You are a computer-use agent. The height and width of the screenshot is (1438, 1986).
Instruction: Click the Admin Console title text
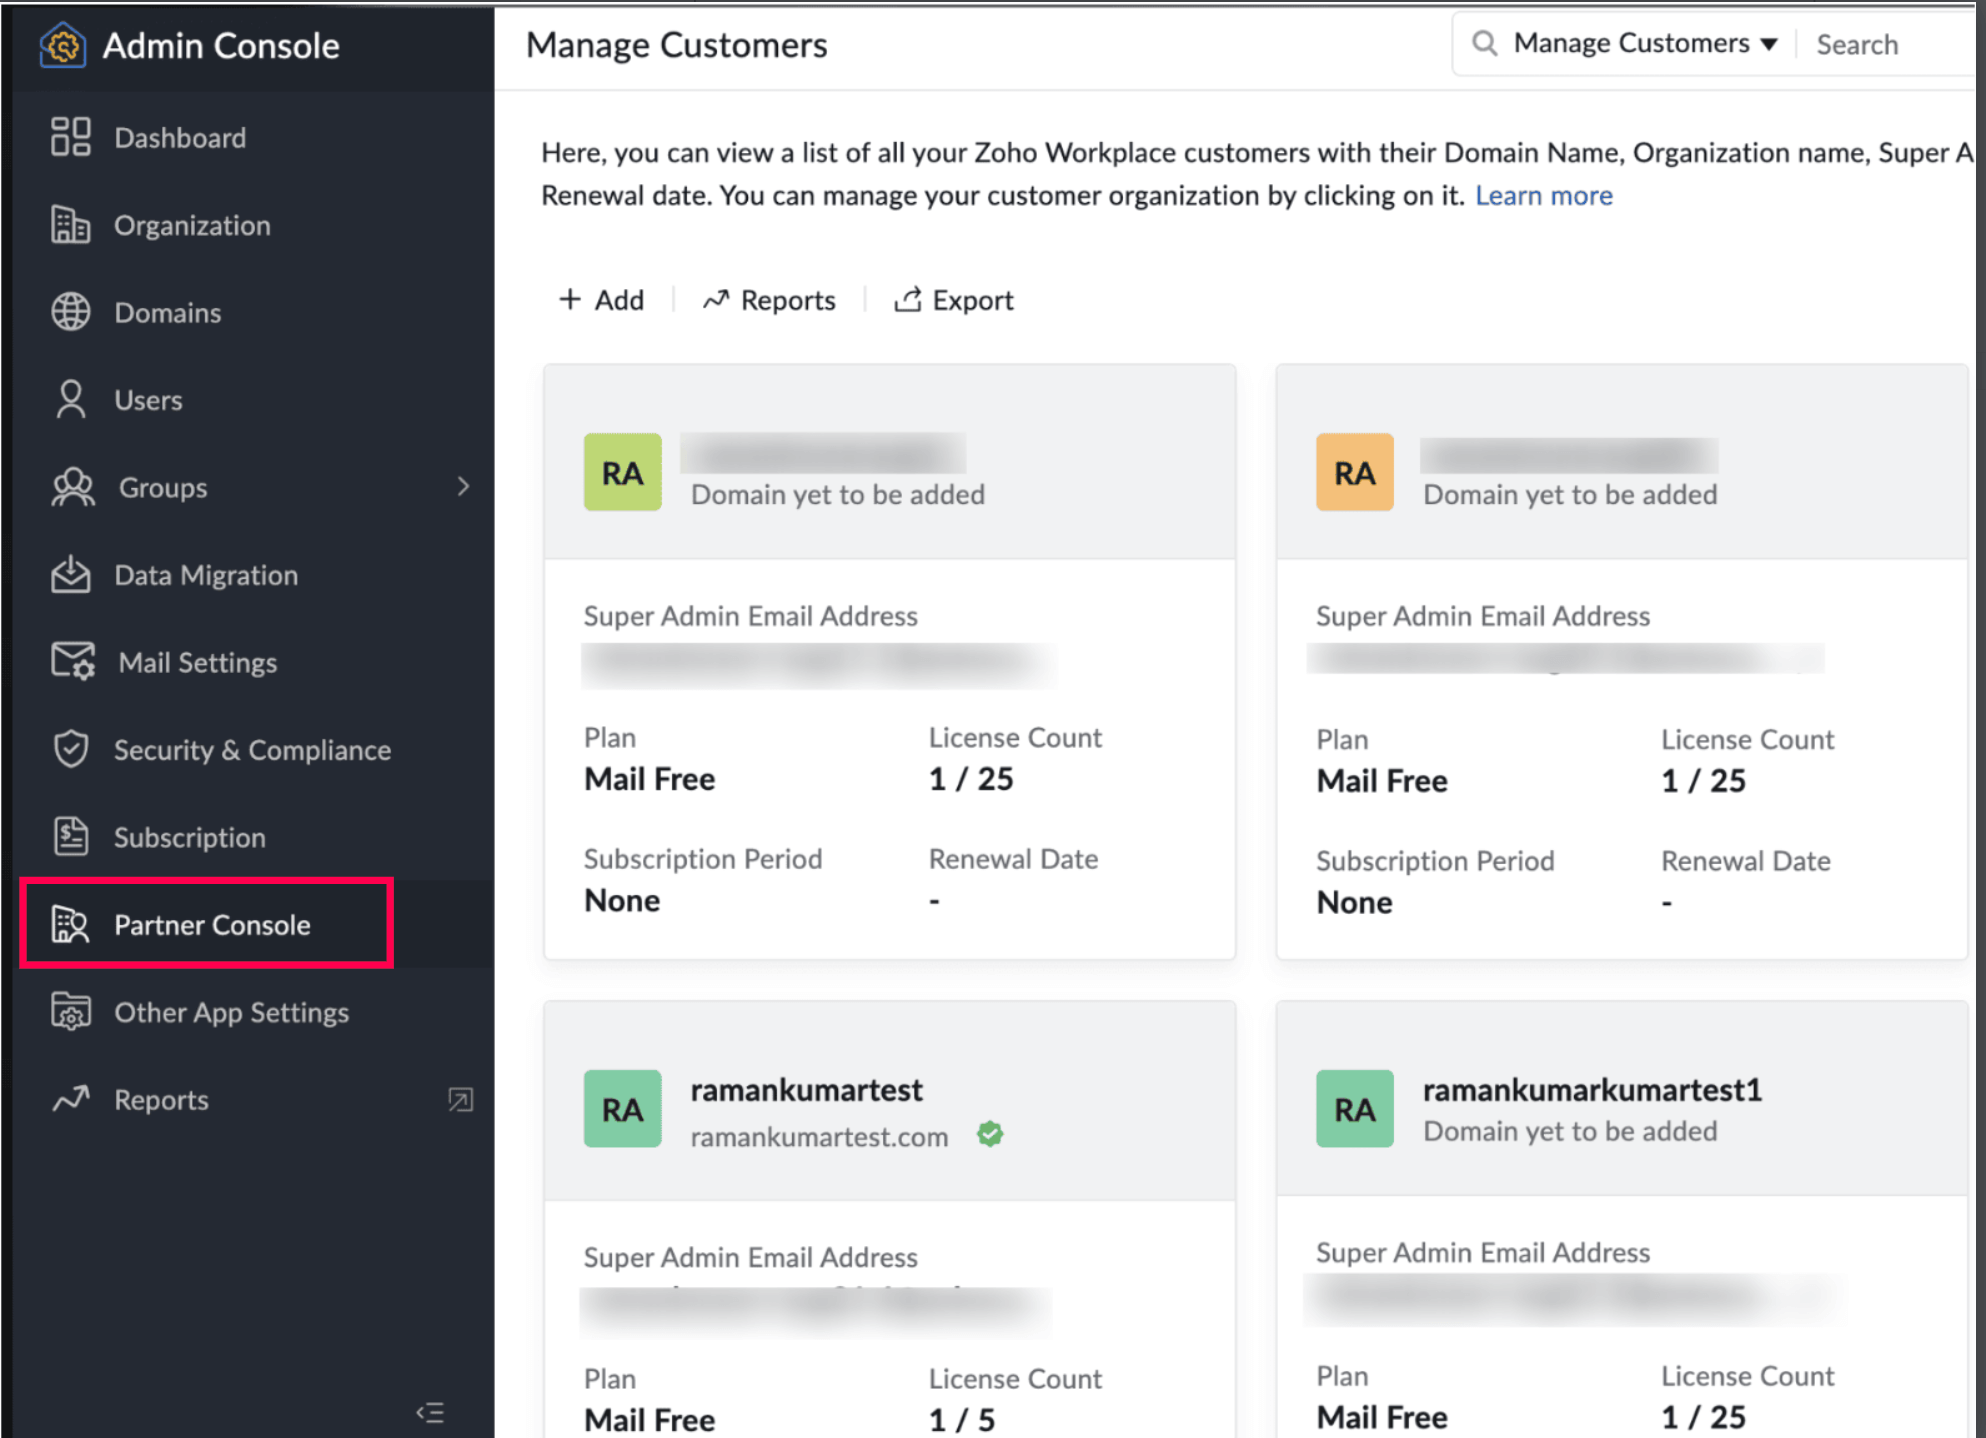(221, 45)
